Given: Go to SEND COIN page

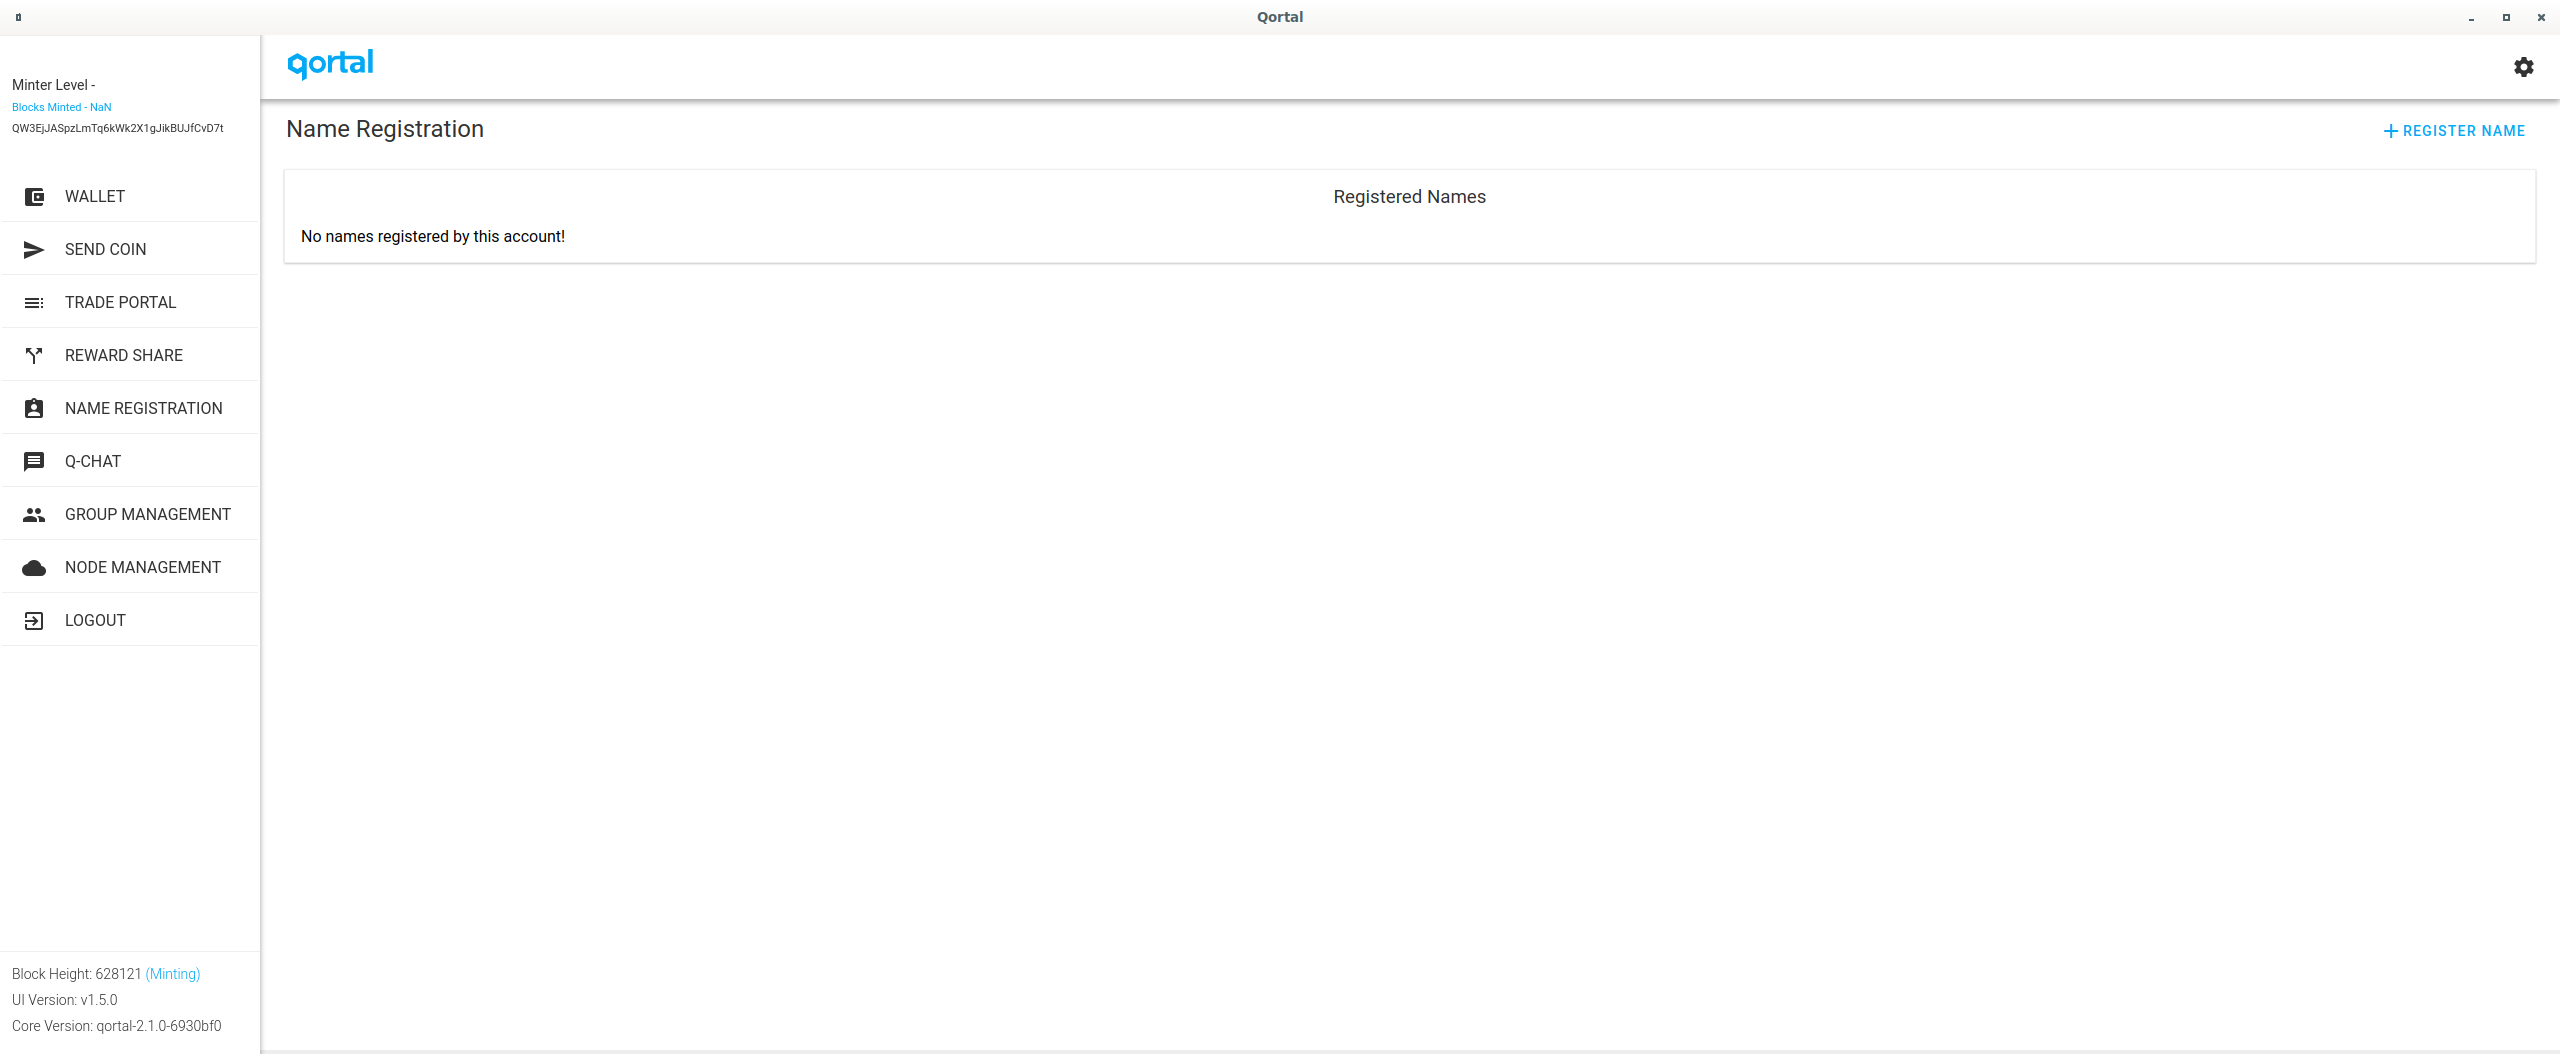Looking at the screenshot, I should coord(130,249).
